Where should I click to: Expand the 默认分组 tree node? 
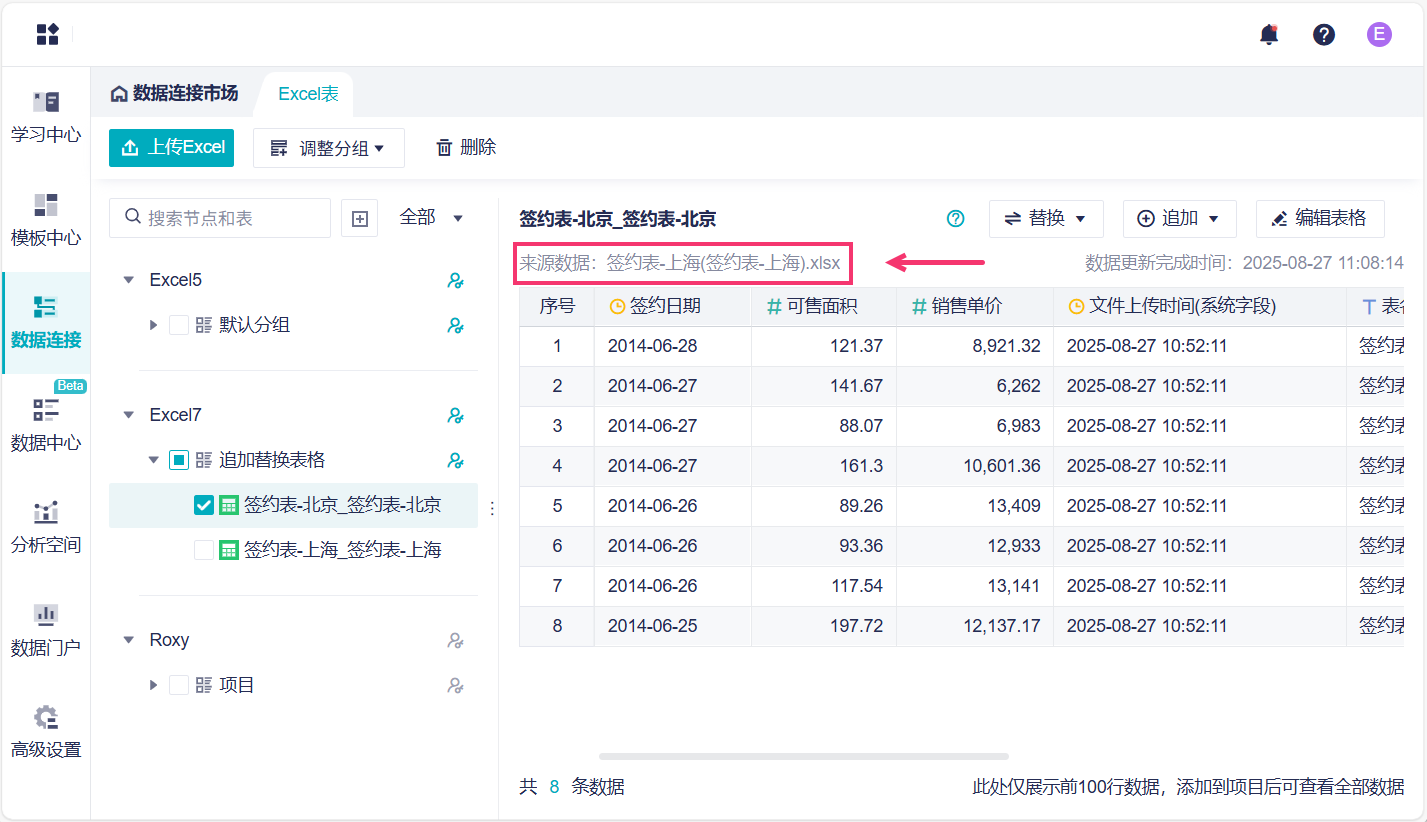153,325
